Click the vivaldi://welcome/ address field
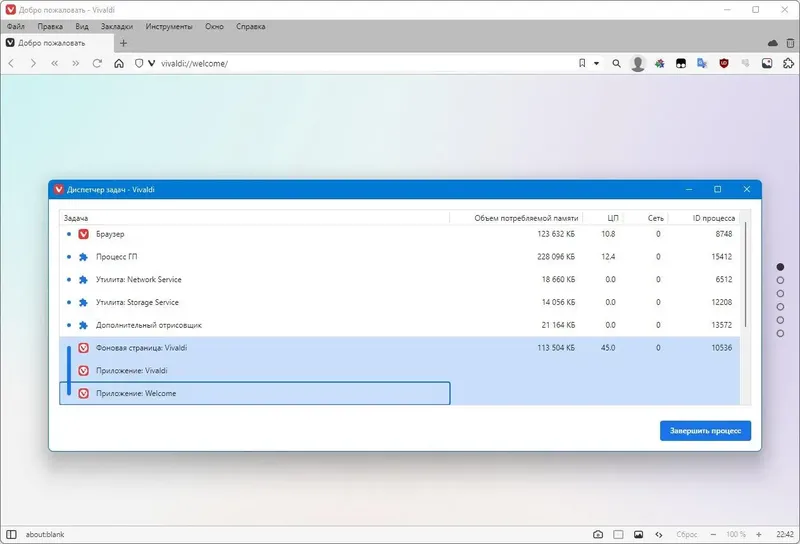 tap(365, 63)
